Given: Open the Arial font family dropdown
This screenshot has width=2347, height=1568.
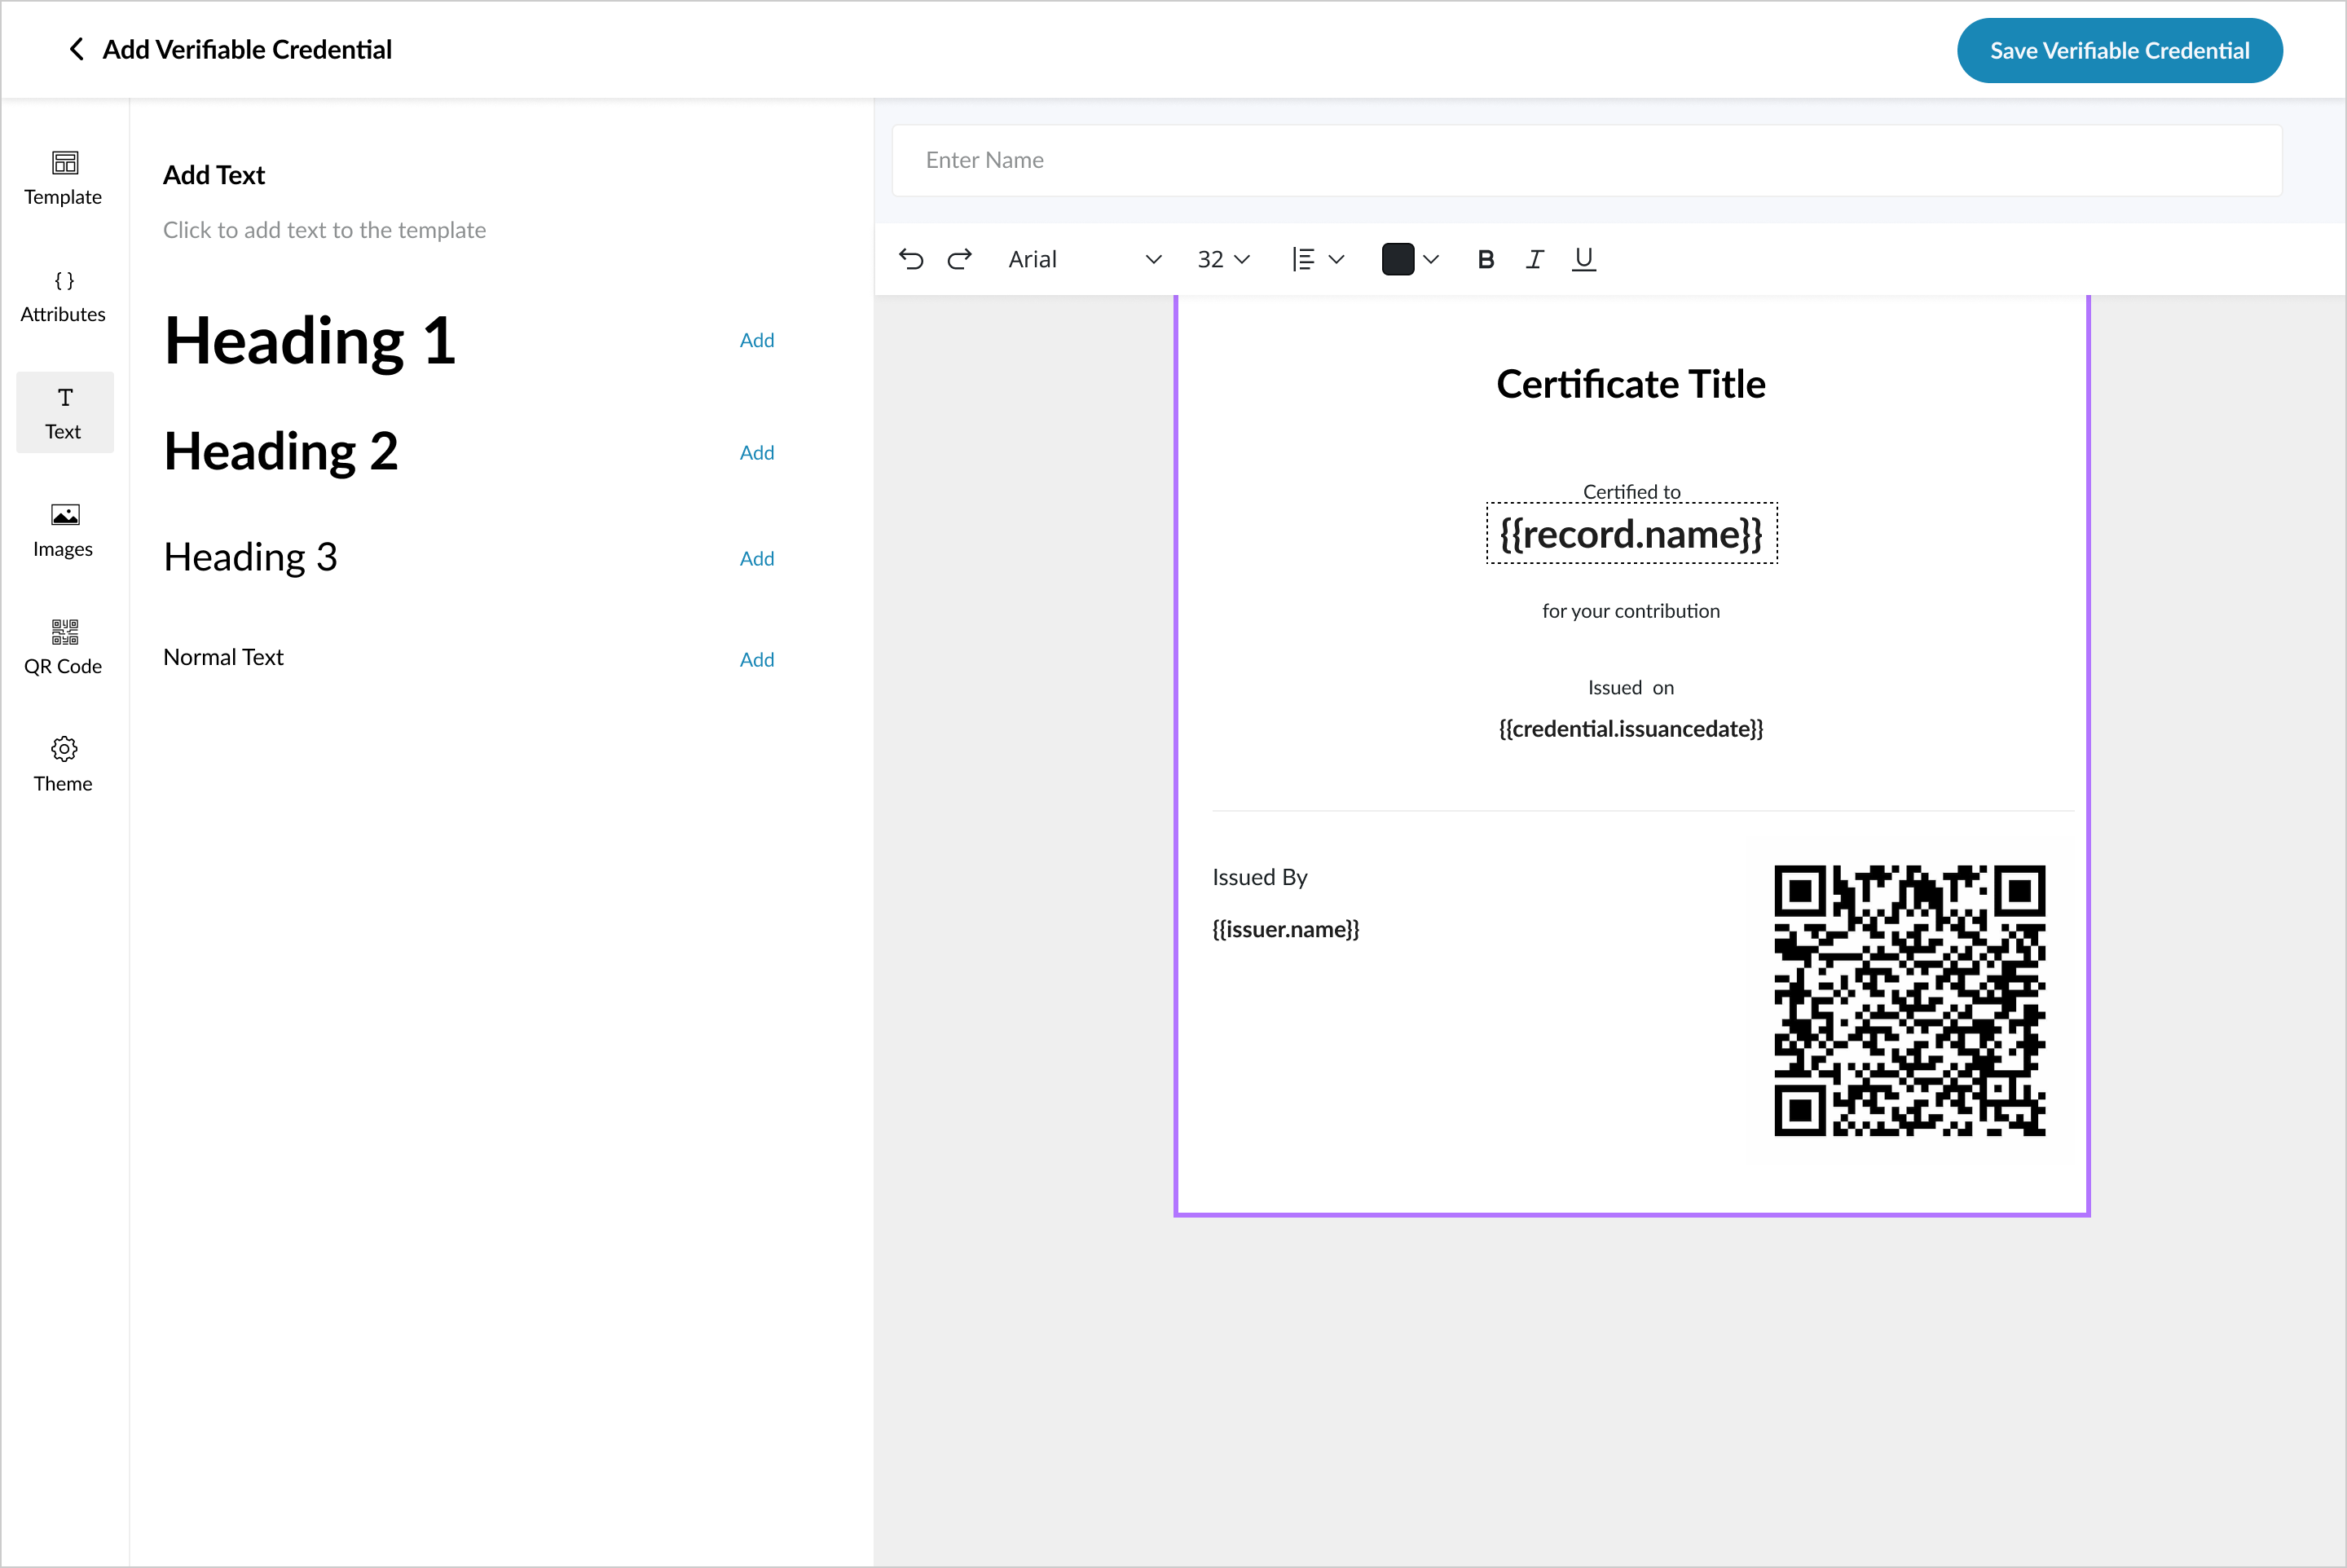Looking at the screenshot, I should click(1084, 260).
